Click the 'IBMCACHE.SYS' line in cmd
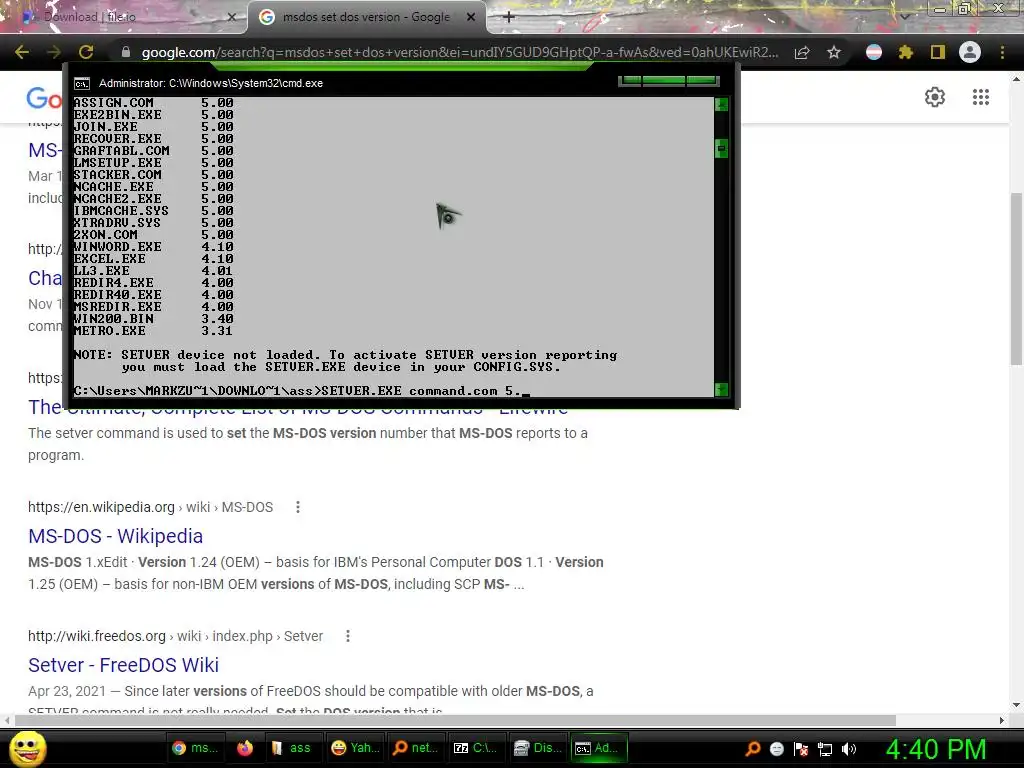Screen dimensions: 1024x768 click(x=153, y=211)
